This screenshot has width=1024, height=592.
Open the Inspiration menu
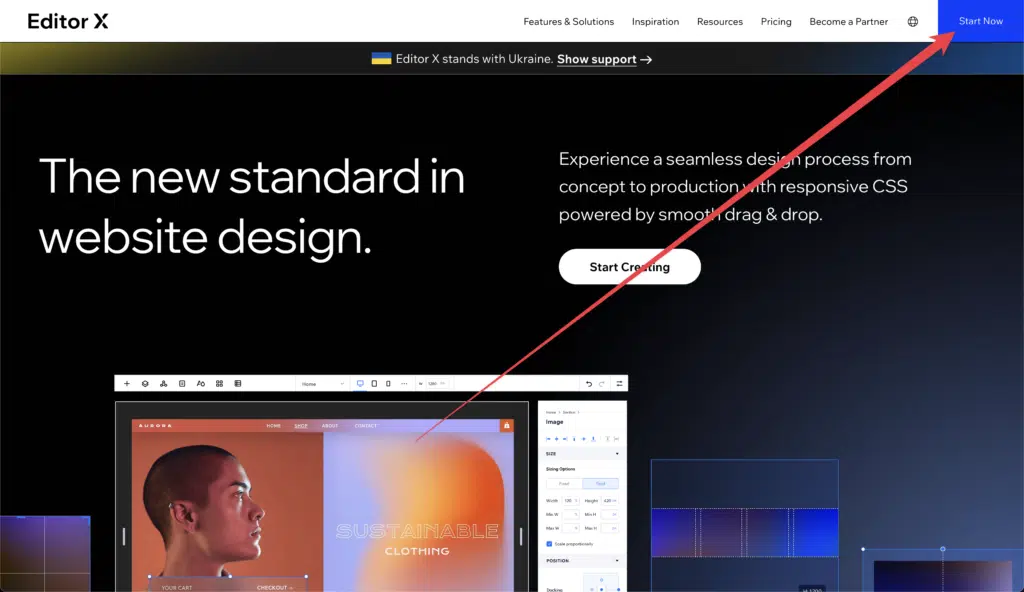click(x=655, y=22)
